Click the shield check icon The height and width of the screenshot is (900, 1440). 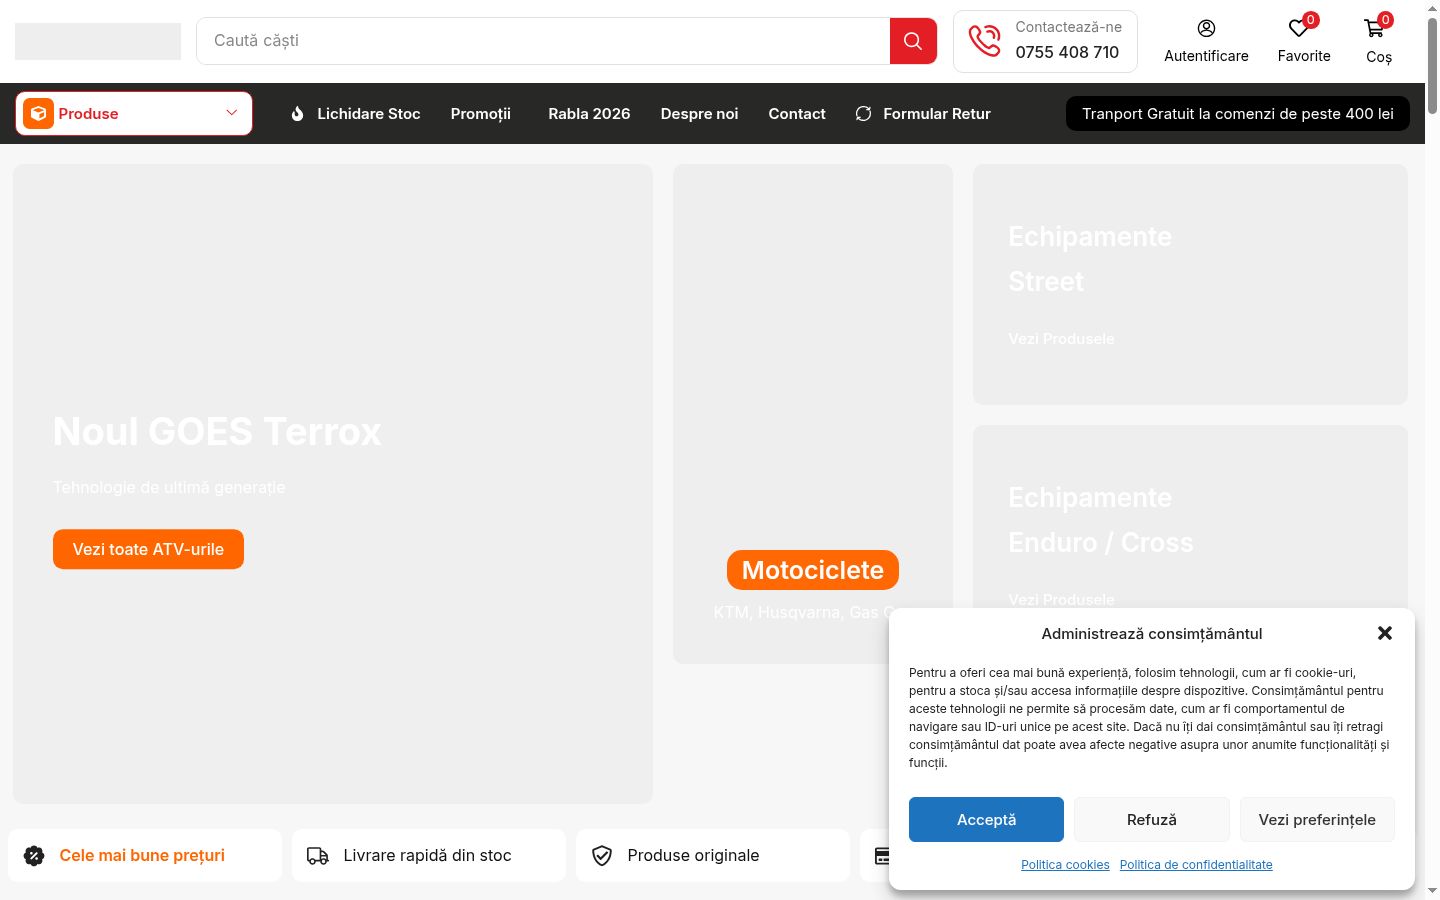point(602,855)
